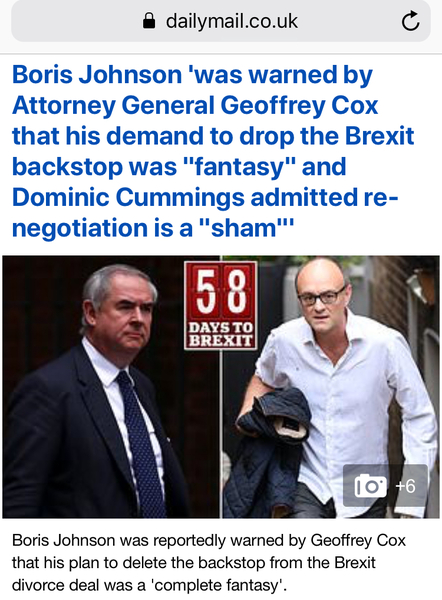Tap the 'negotiation is a sham' headline line

[153, 228]
